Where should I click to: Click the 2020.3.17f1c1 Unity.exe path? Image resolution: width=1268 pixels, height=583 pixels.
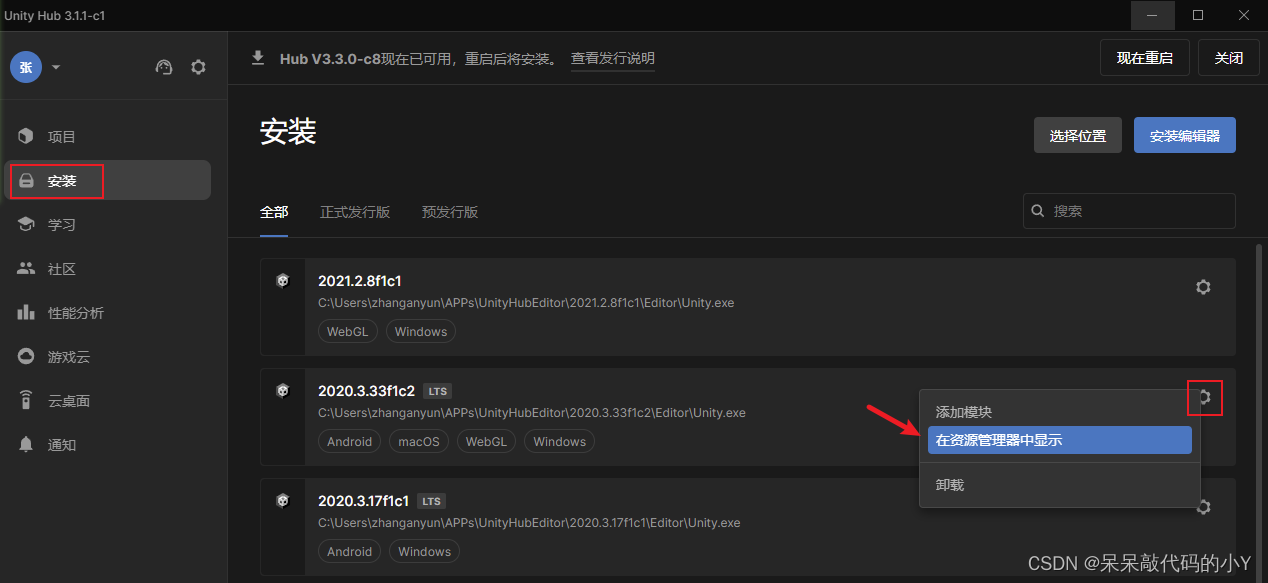[529, 523]
